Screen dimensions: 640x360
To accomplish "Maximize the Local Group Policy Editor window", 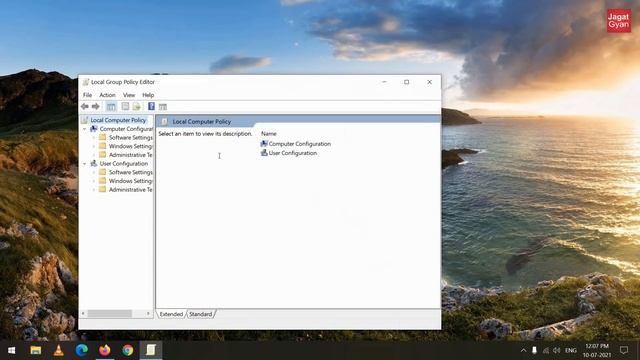I will pyautogui.click(x=407, y=82).
